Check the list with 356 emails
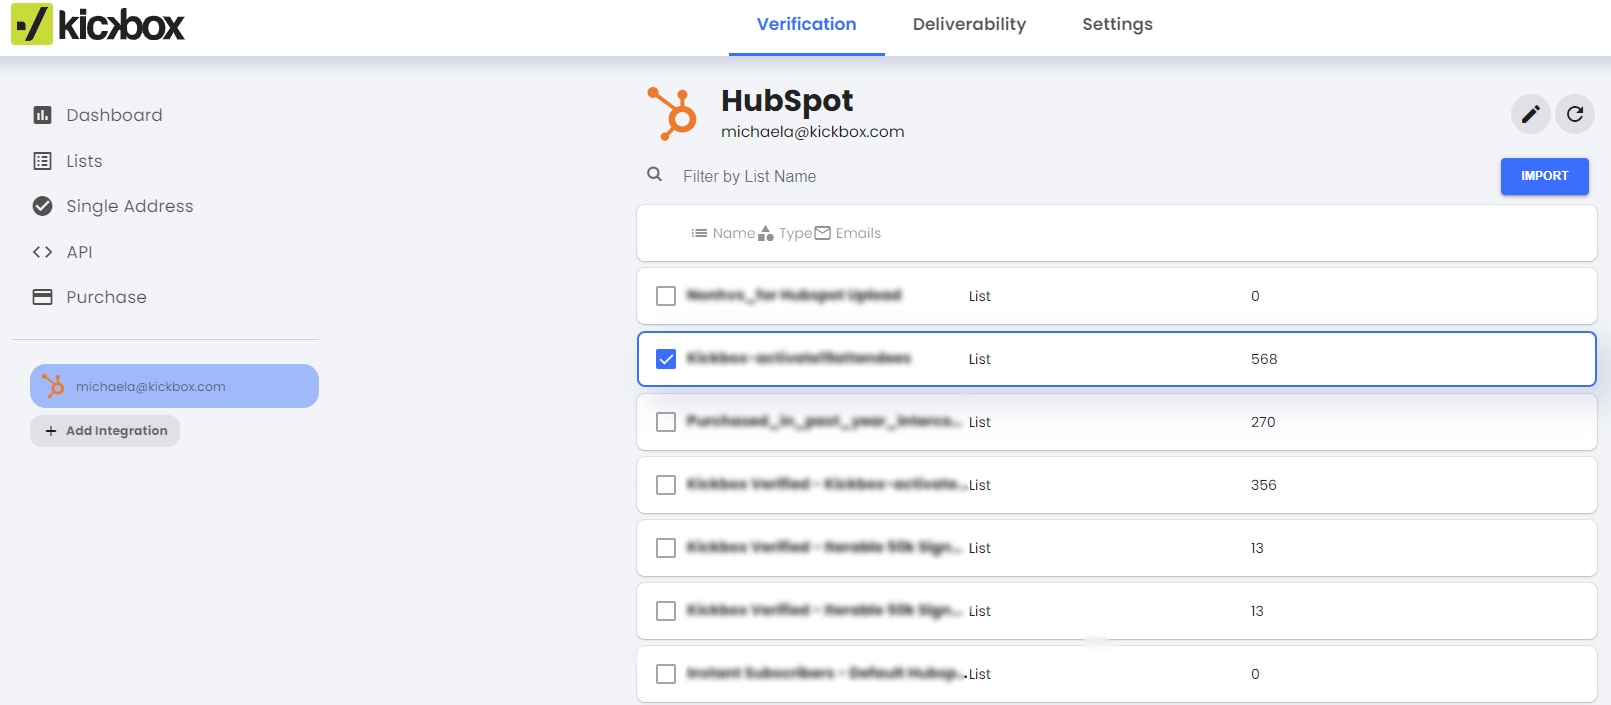Image resolution: width=1611 pixels, height=705 pixels. 666,485
